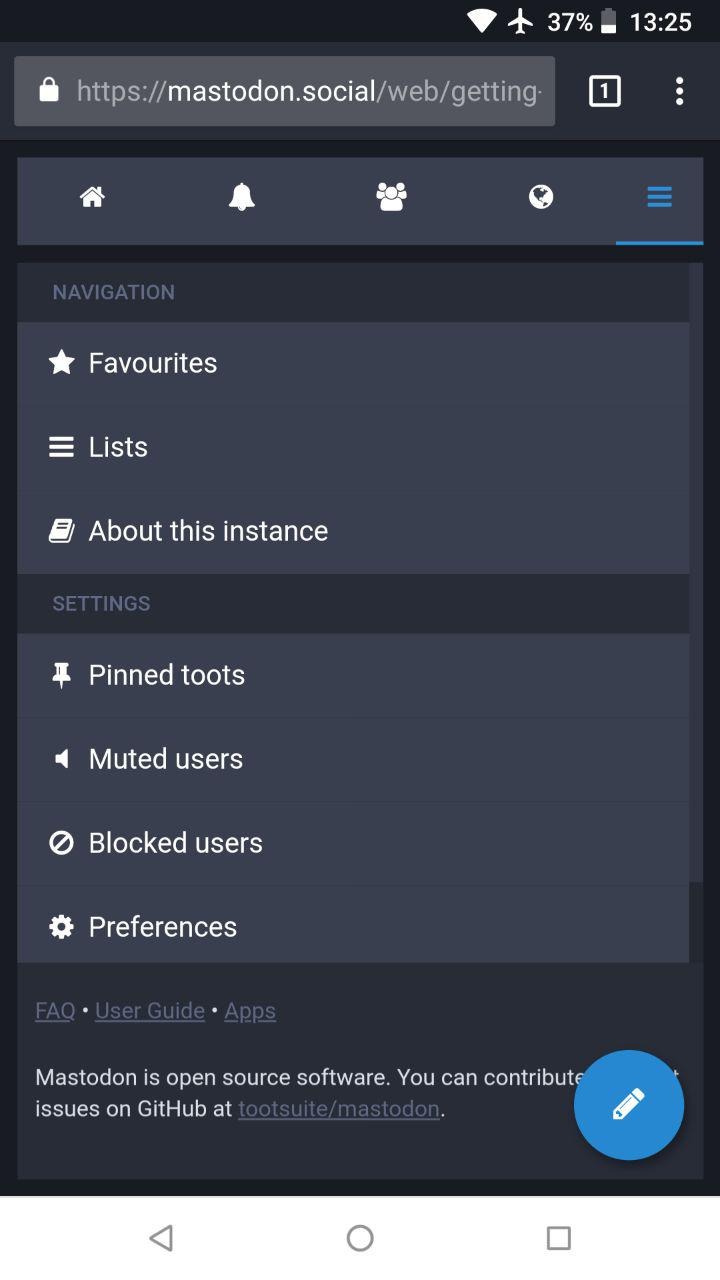Screen dimensions: 720x1280
Task: Open Favourites from navigation
Action: pyautogui.click(x=152, y=362)
